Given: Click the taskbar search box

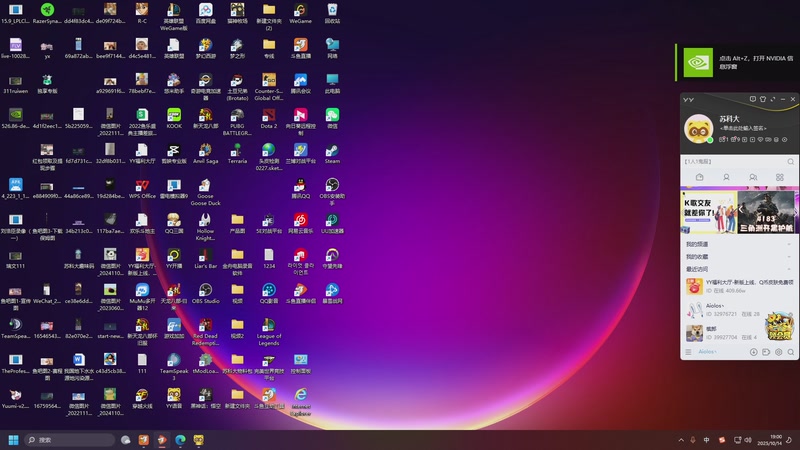Looking at the screenshot, I should coord(70,440).
